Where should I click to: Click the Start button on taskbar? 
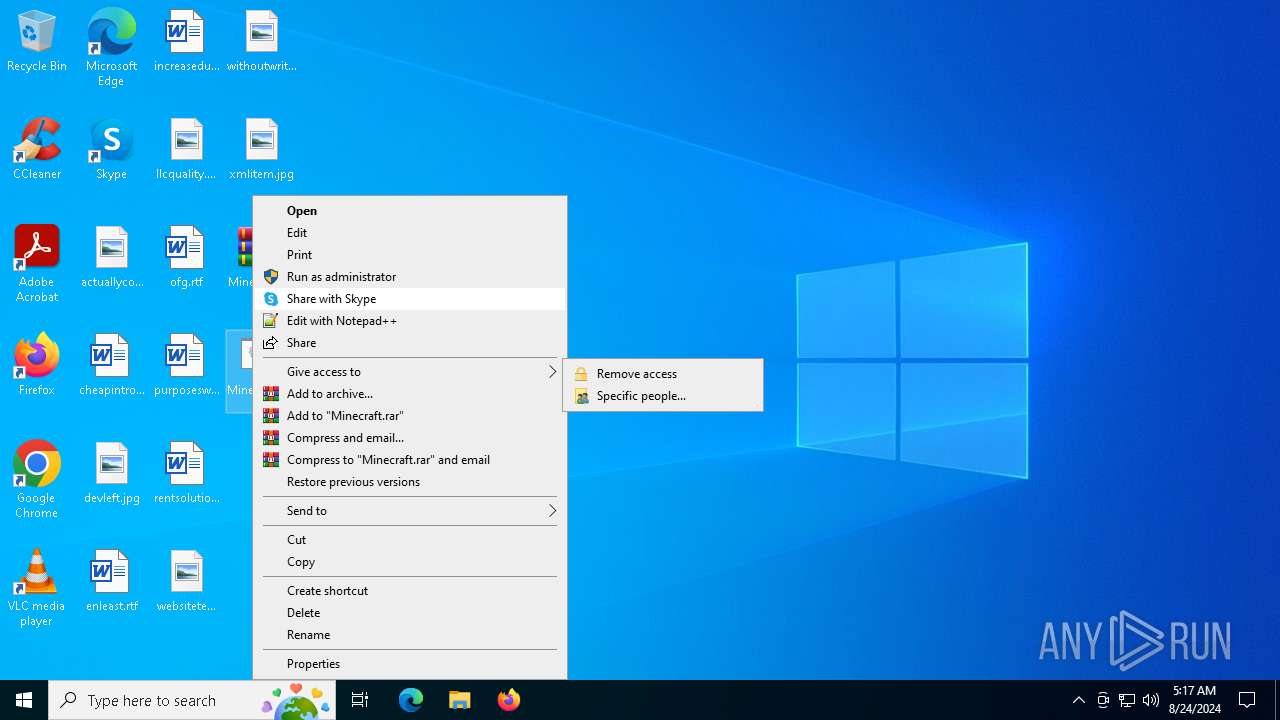click(24, 700)
